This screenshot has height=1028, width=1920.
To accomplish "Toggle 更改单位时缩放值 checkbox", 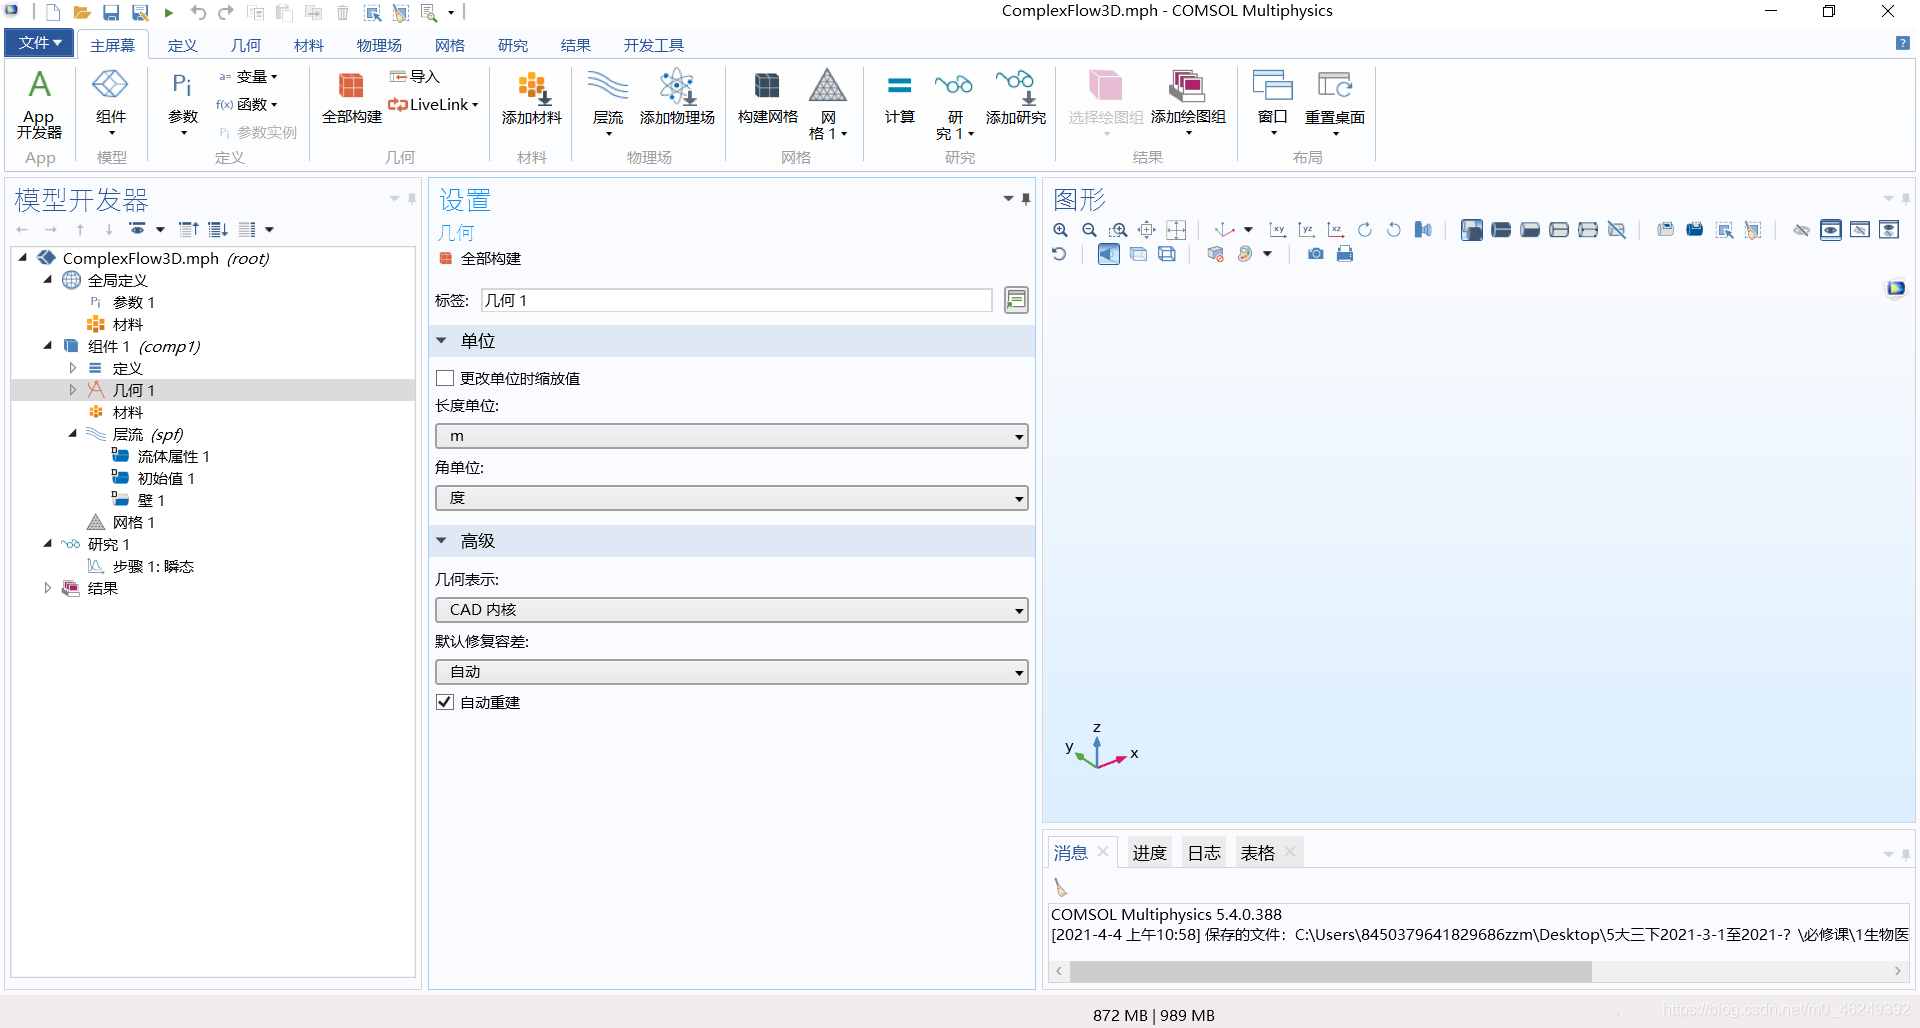I will (445, 378).
